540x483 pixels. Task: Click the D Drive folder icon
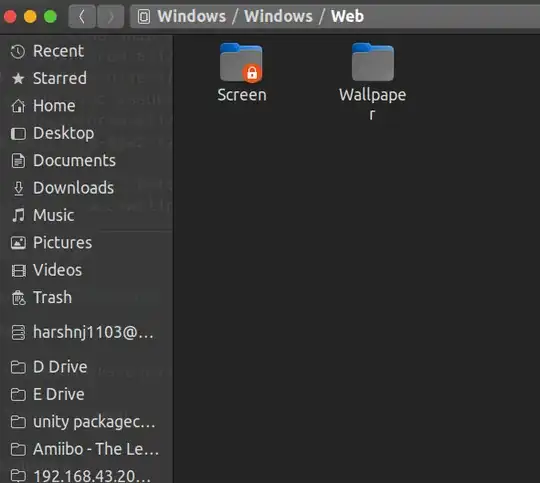[18, 367]
